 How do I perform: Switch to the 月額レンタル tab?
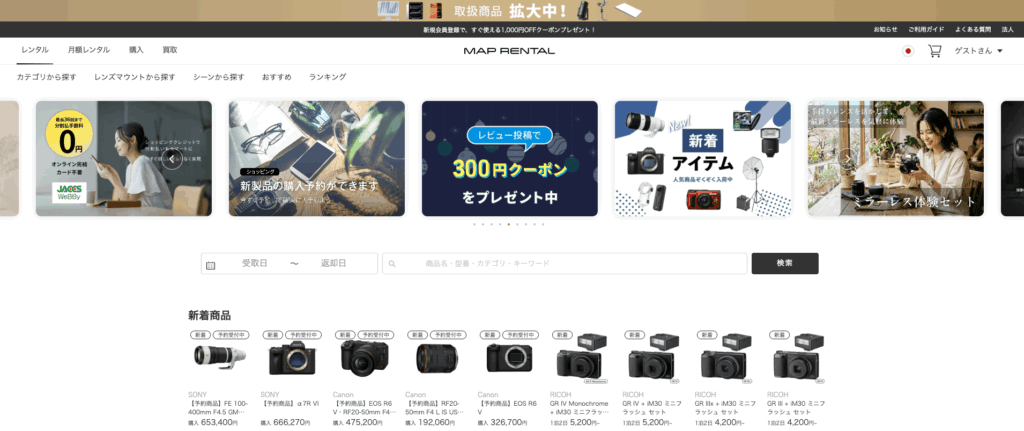point(88,50)
